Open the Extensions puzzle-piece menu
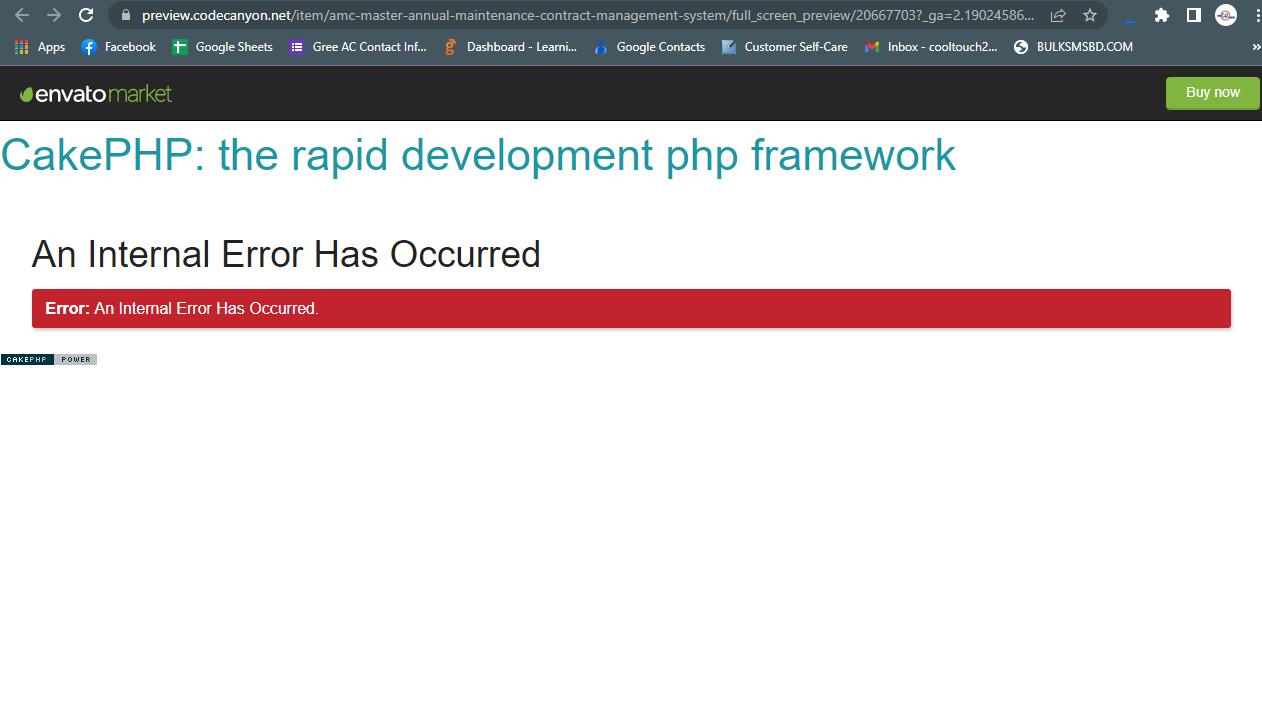 click(x=1161, y=15)
